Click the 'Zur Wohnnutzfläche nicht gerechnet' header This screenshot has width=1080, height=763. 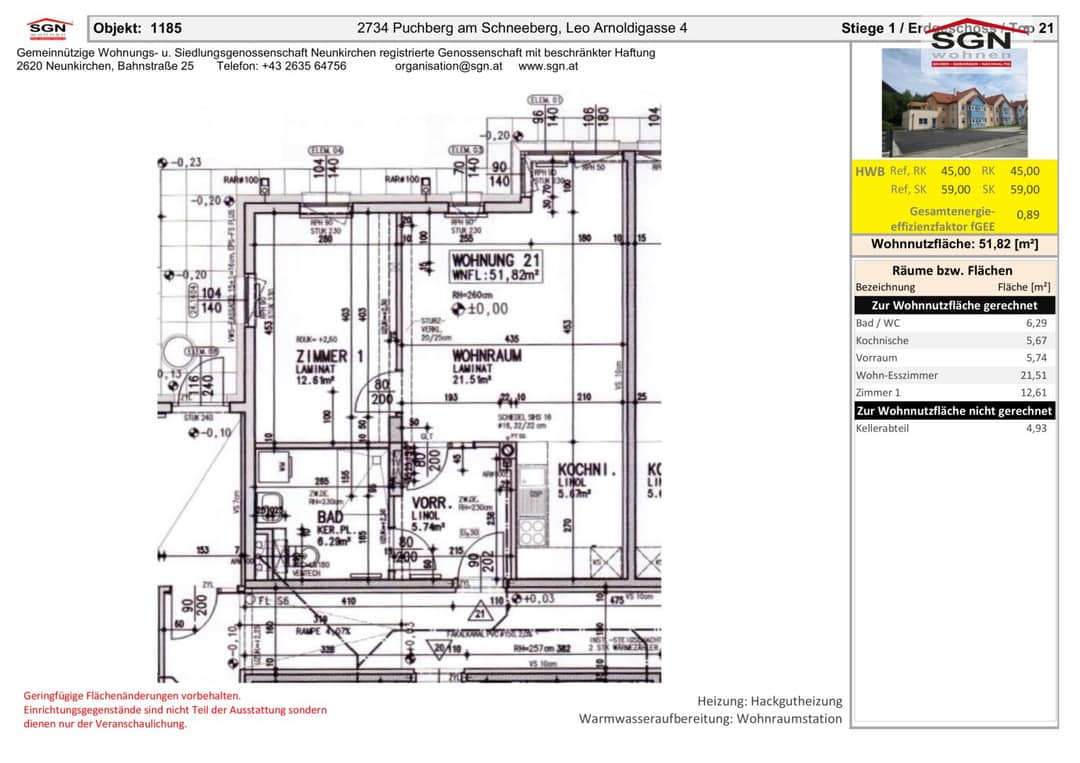click(955, 411)
